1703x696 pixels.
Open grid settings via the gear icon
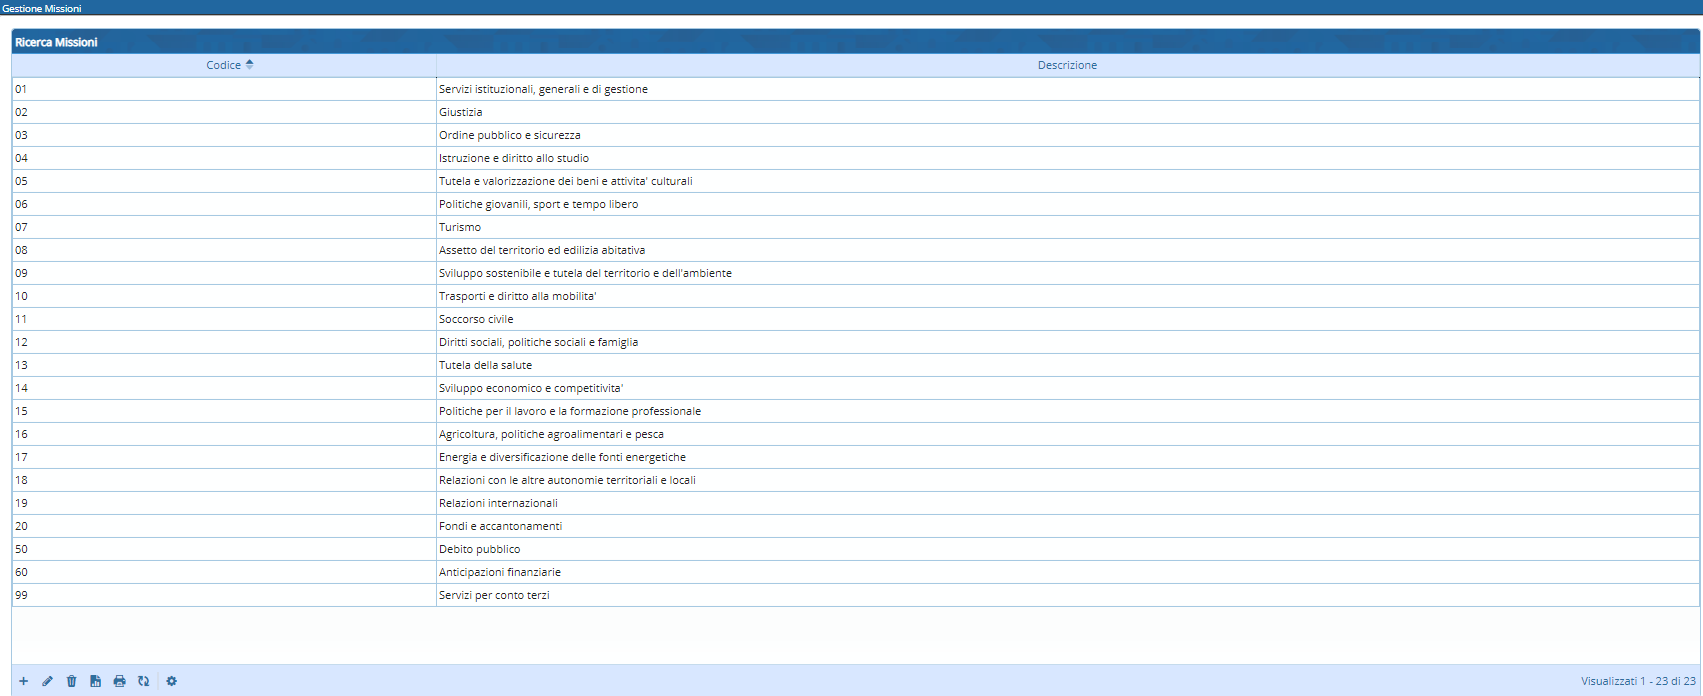(171, 681)
